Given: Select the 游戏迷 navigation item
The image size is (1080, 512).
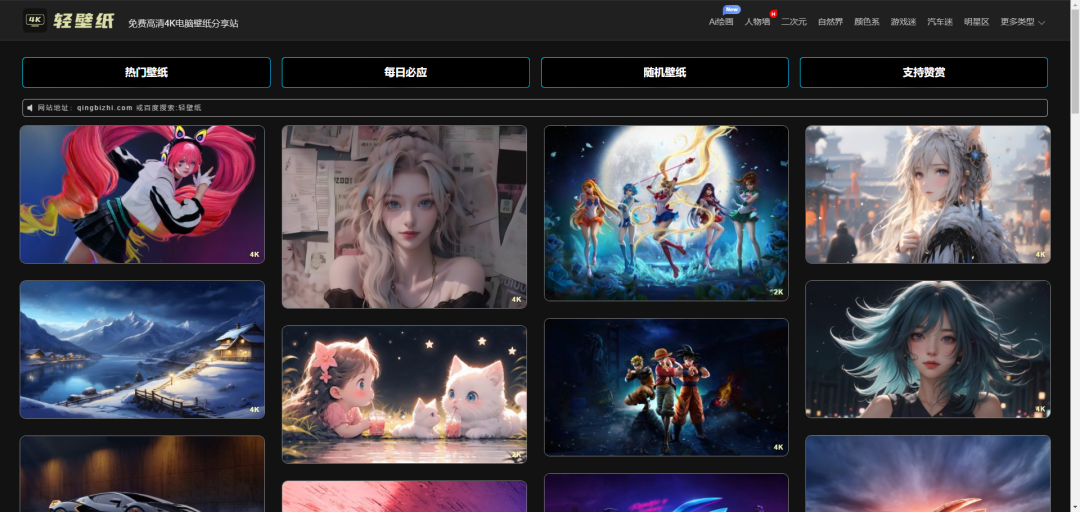Looking at the screenshot, I should pos(903,22).
